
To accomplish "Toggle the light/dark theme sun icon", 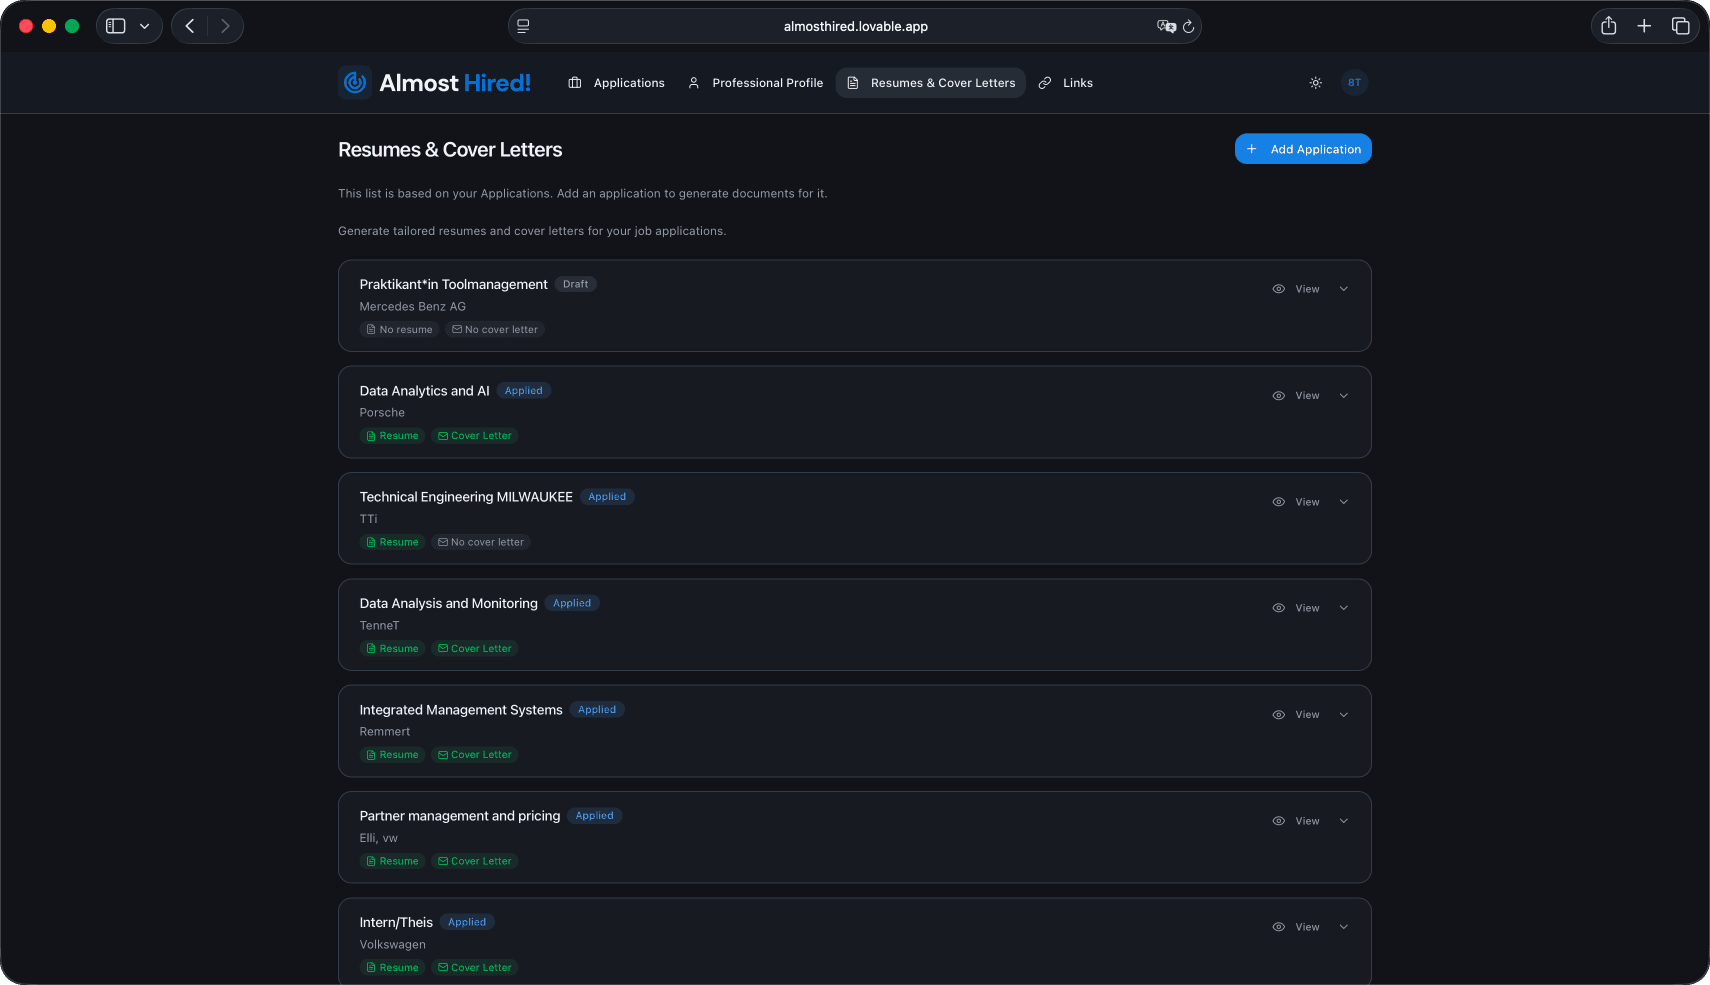I will [x=1315, y=83].
